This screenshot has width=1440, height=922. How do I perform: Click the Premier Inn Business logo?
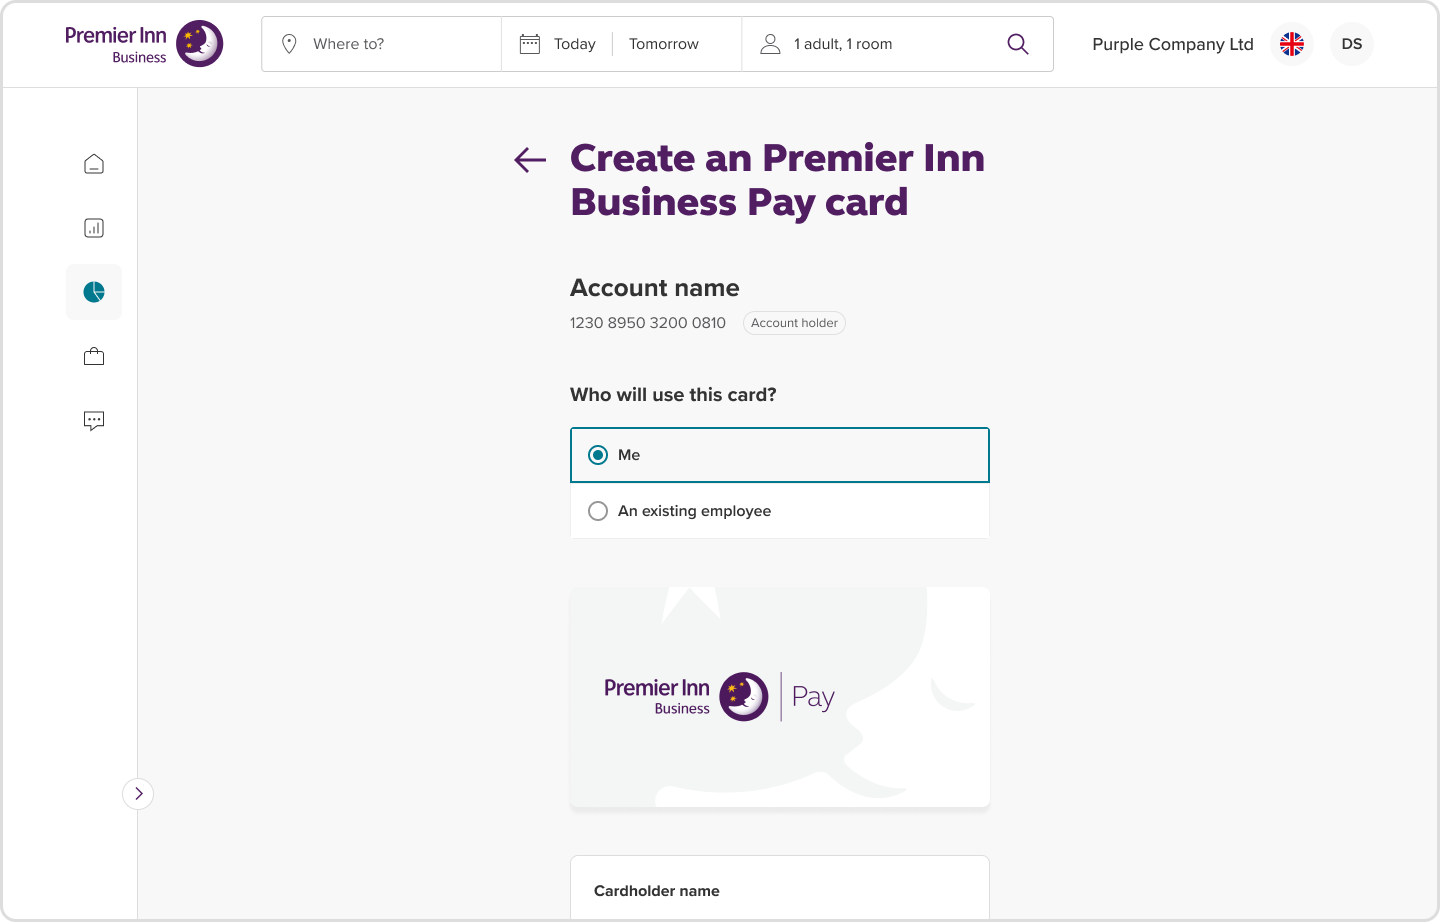tap(144, 44)
